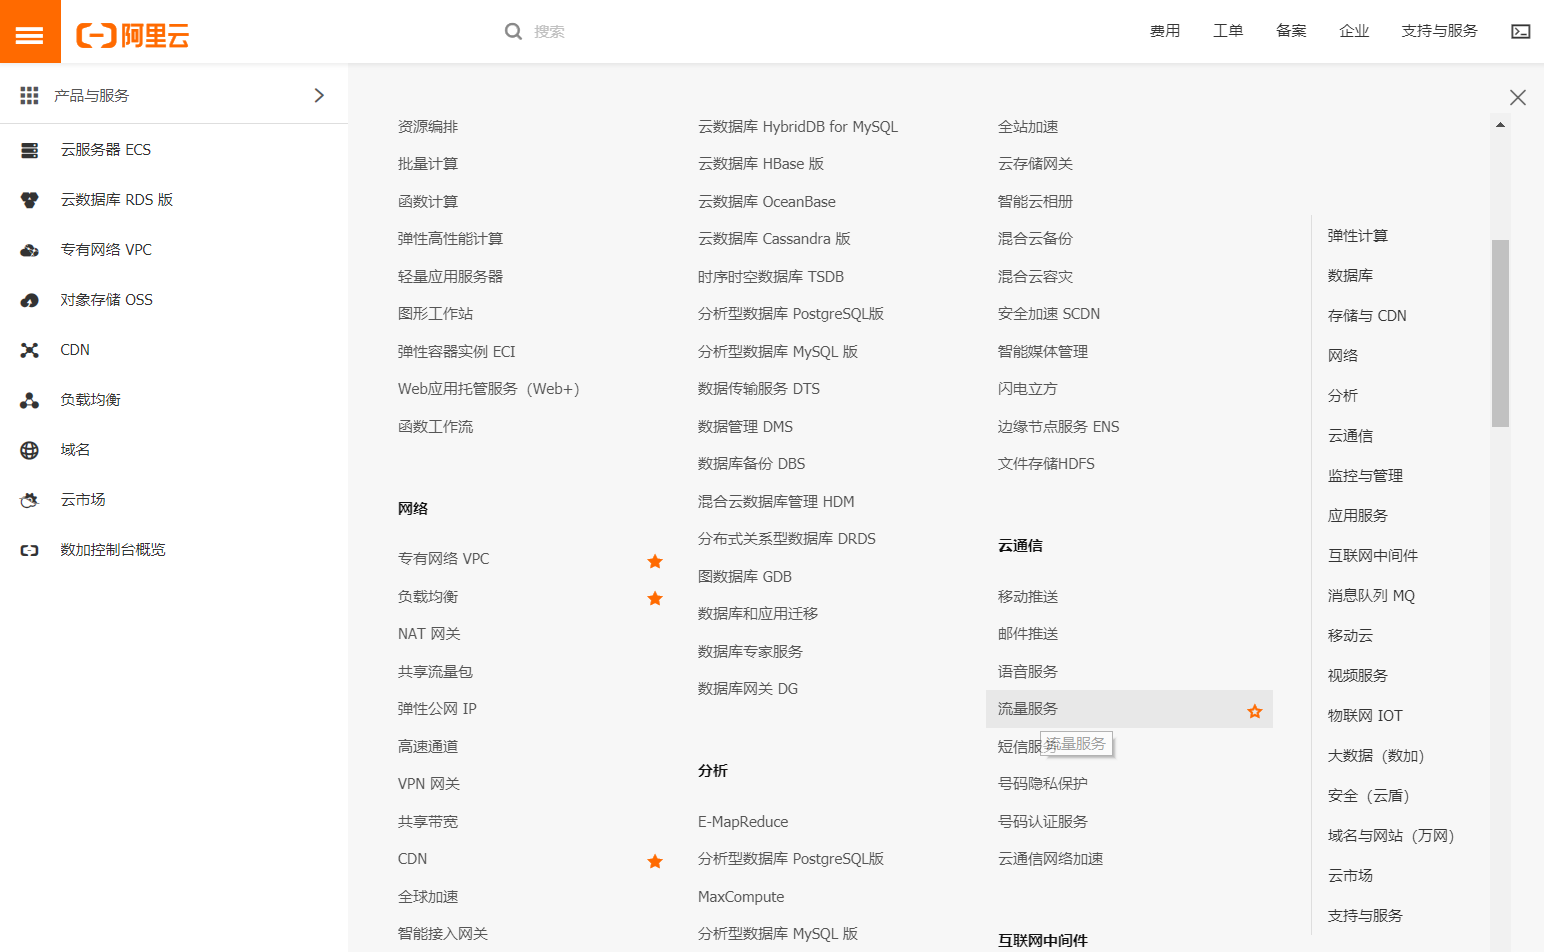
Task: Unfavorite 负载均衡 star in product list
Action: point(655,598)
